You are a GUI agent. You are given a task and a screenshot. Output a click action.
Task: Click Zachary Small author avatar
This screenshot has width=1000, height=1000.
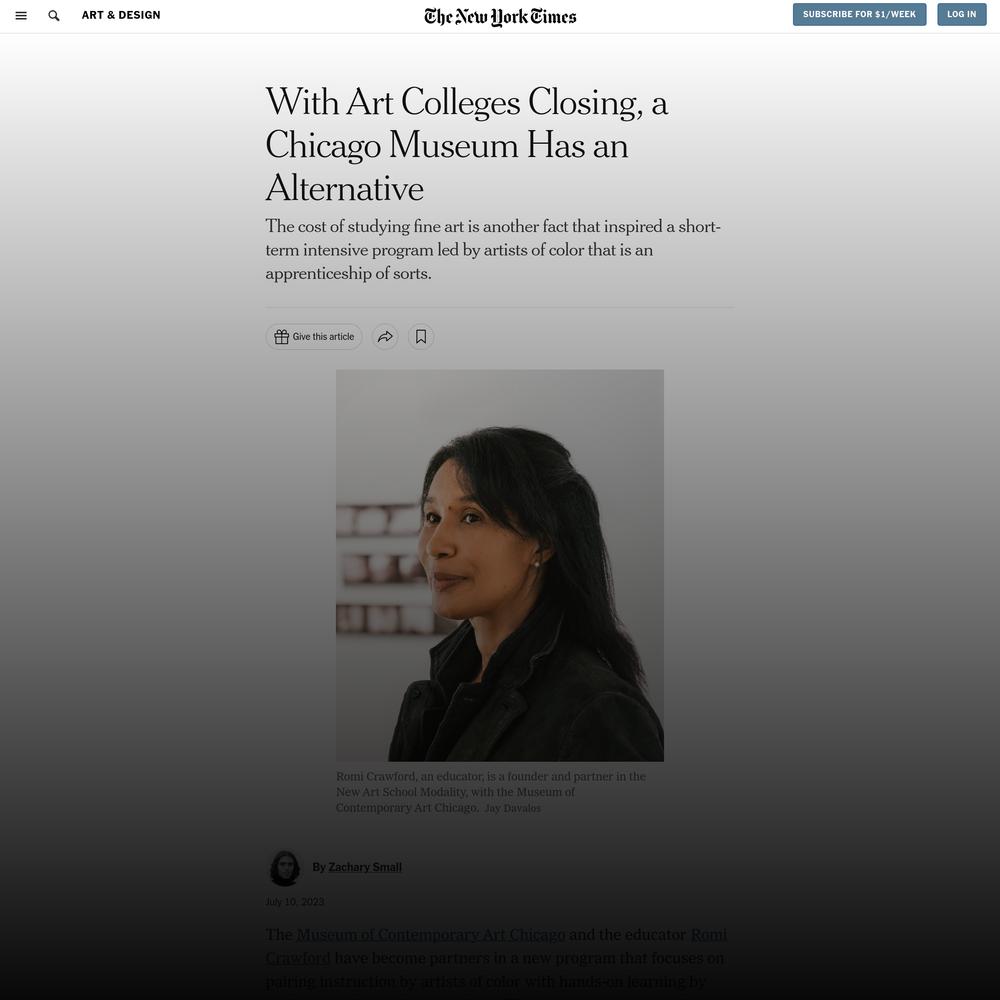[x=284, y=868]
